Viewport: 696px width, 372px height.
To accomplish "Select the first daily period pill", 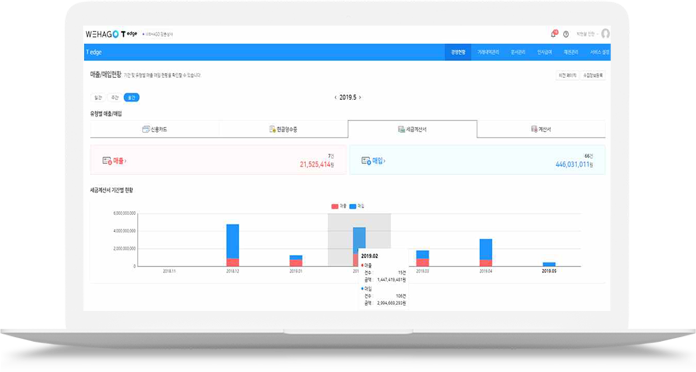I will coord(98,97).
